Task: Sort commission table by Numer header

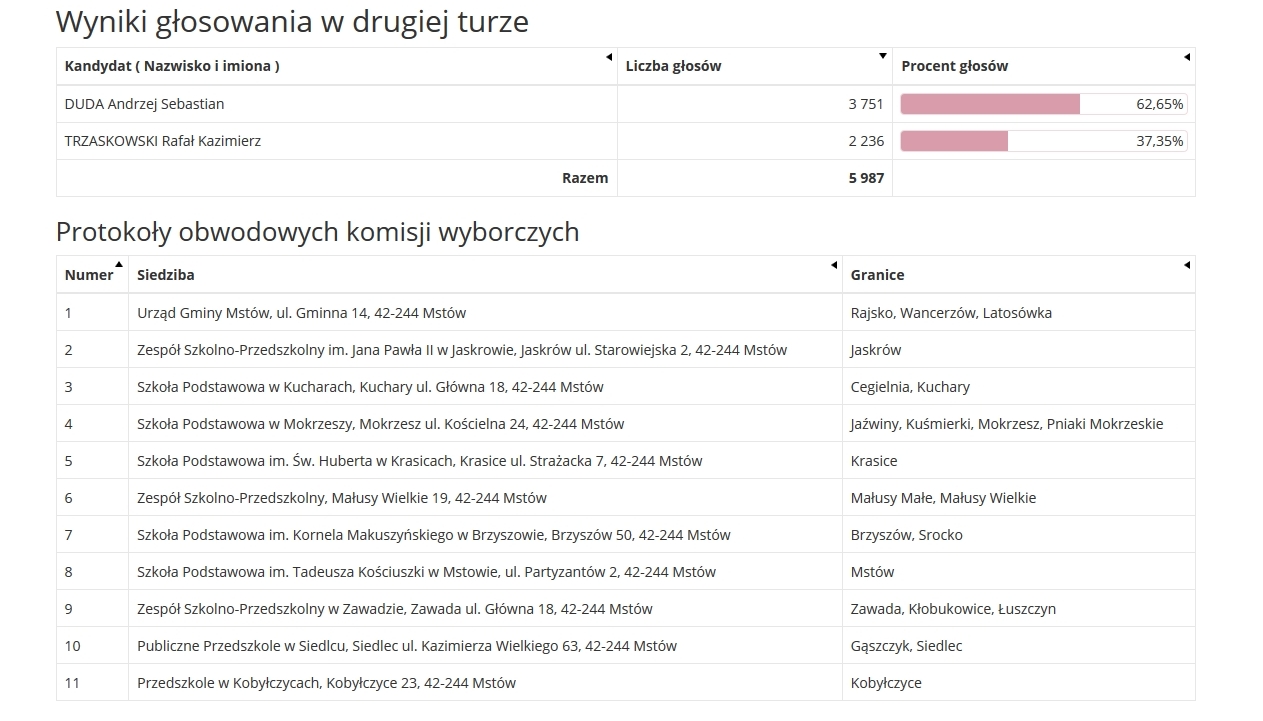Action: click(x=92, y=275)
